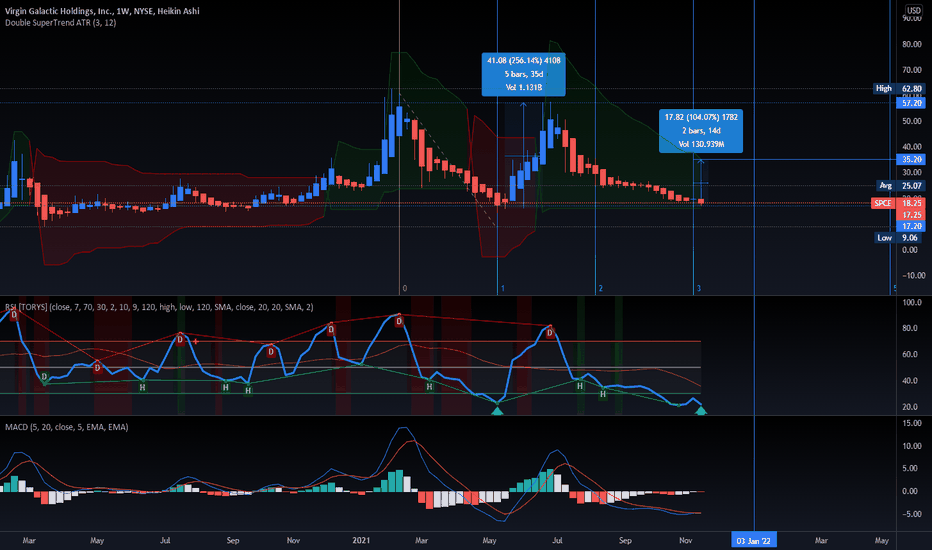The image size is (932, 550).
Task: Click the 35.20 blue price label
Action: tap(910, 159)
